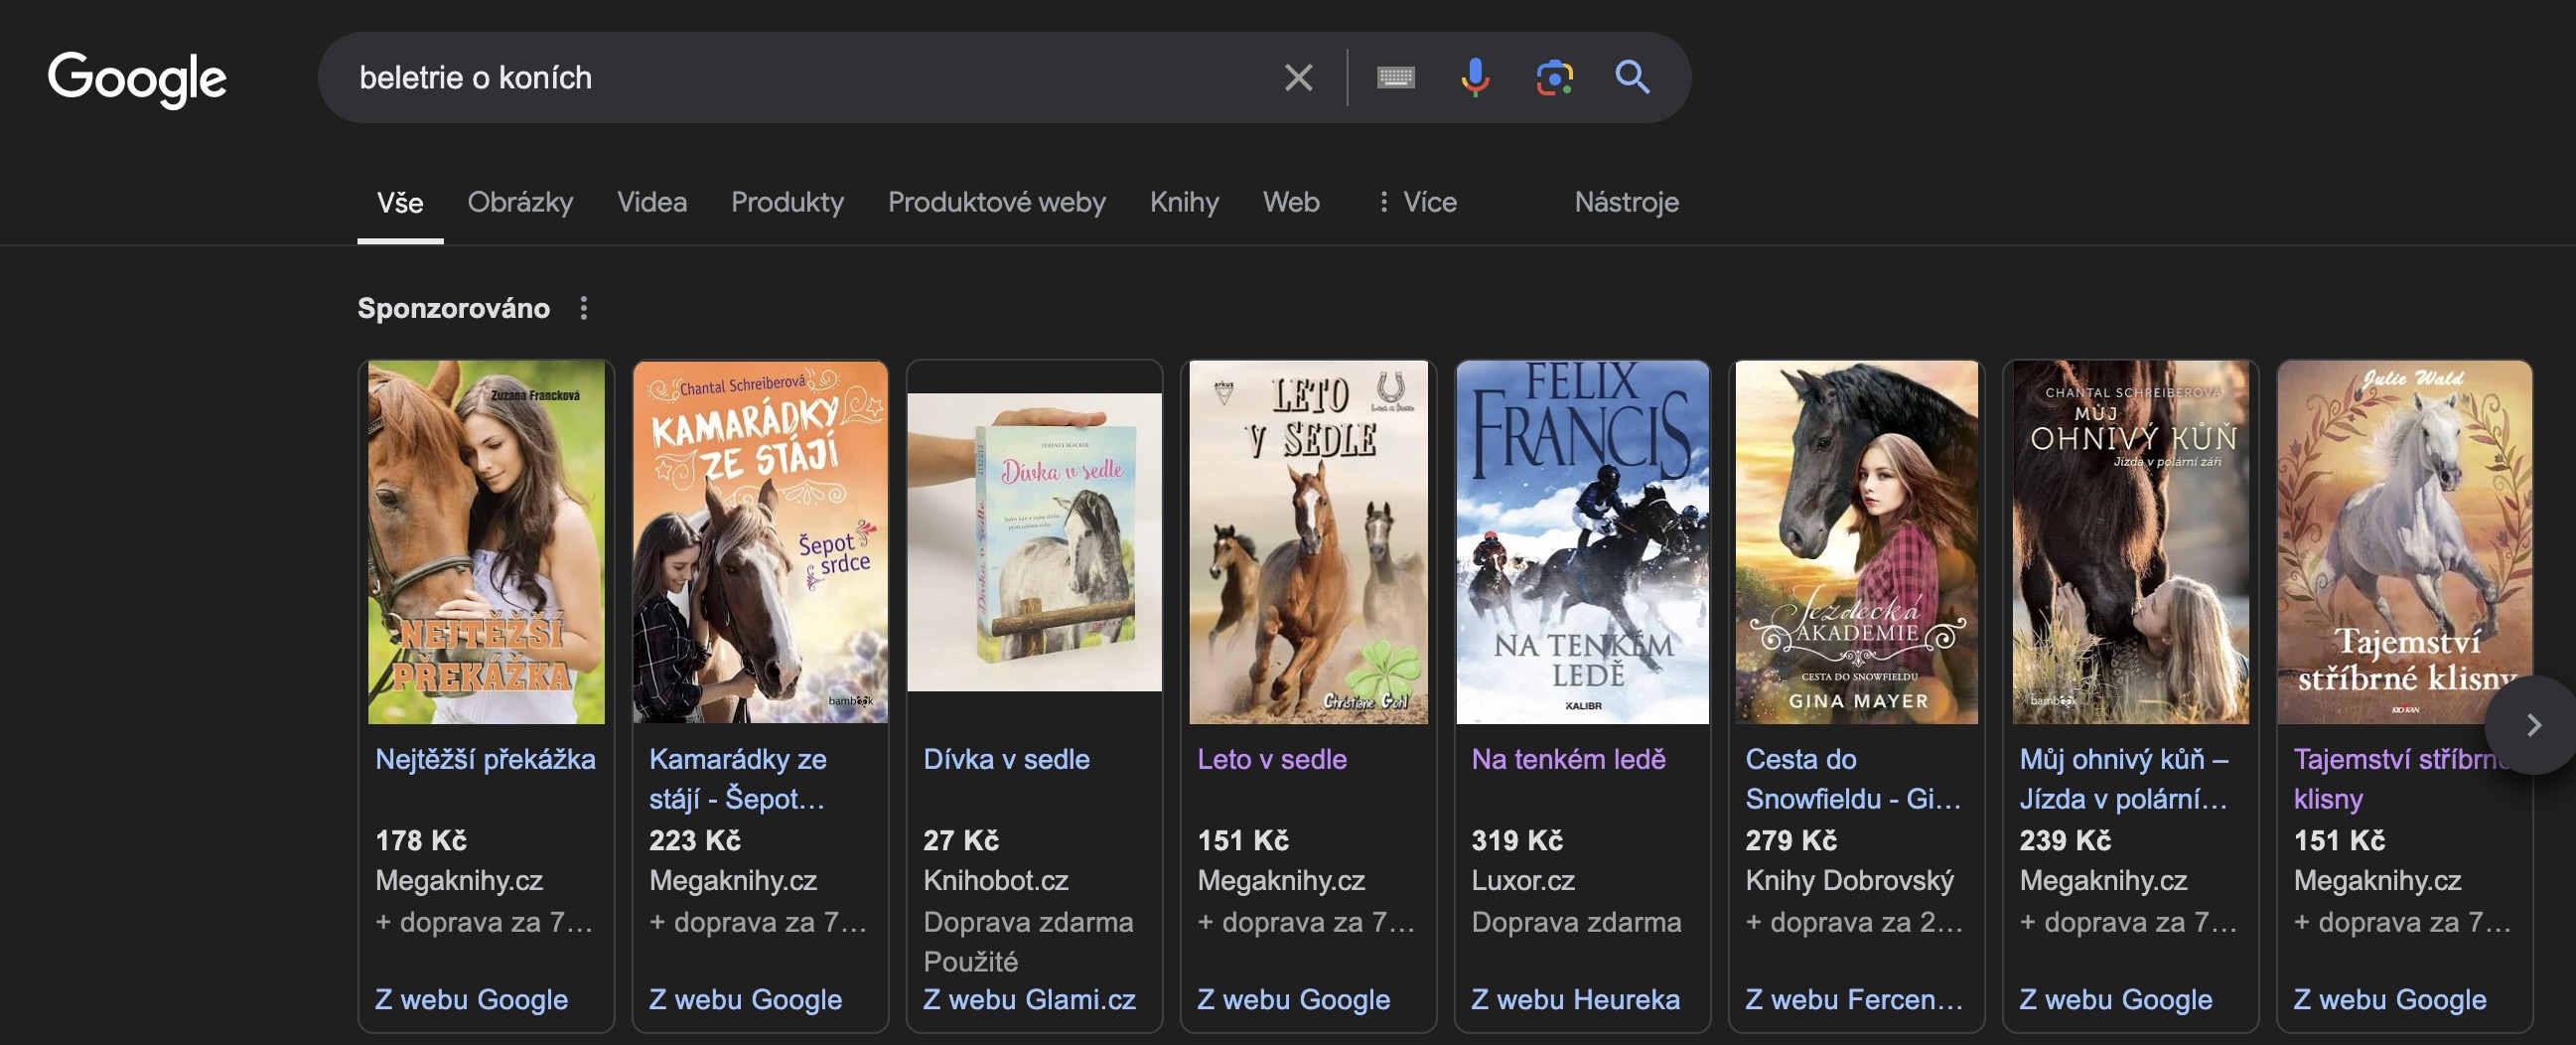Click 'Můj ohnivý kůň – Jízda v polární…' link
The width and height of the screenshot is (2576, 1045).
(x=2124, y=778)
